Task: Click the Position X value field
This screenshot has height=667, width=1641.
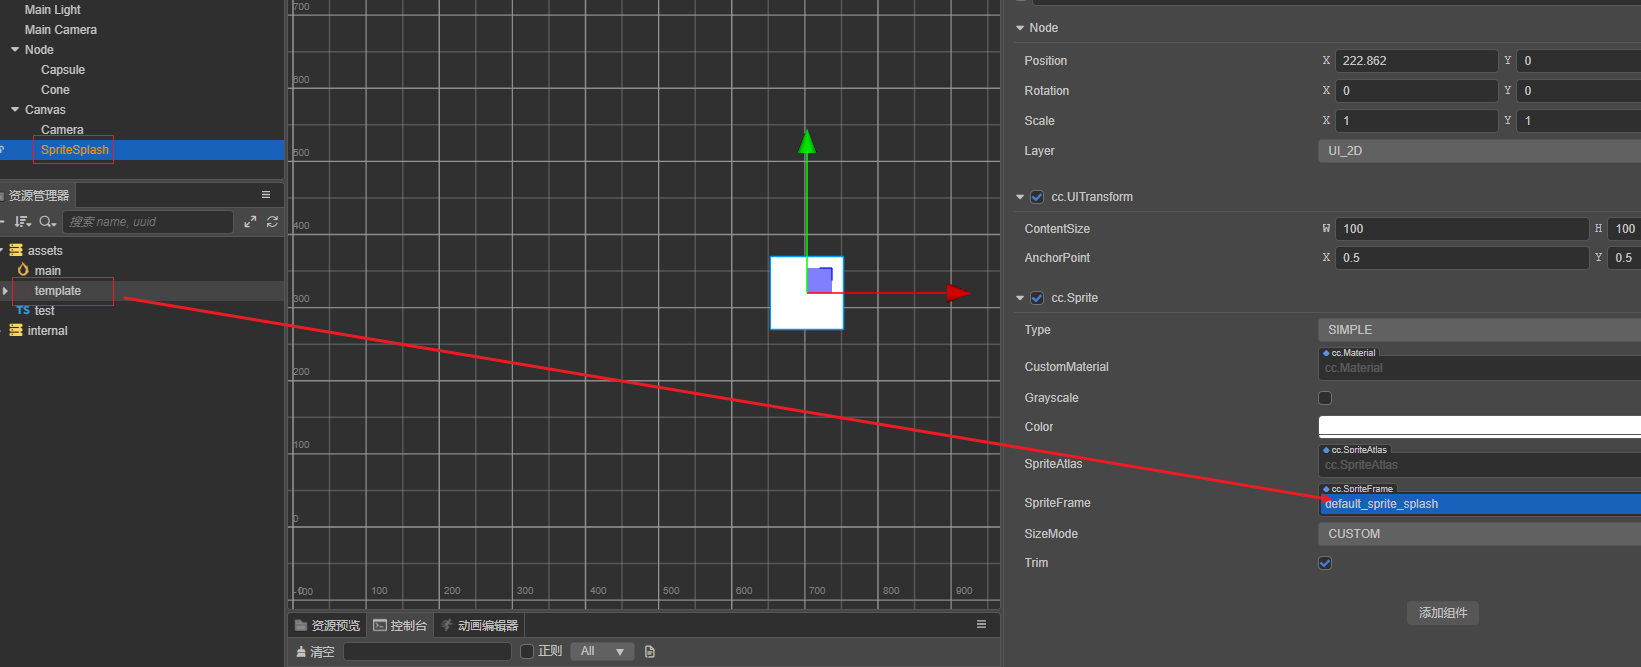Action: click(x=1416, y=61)
